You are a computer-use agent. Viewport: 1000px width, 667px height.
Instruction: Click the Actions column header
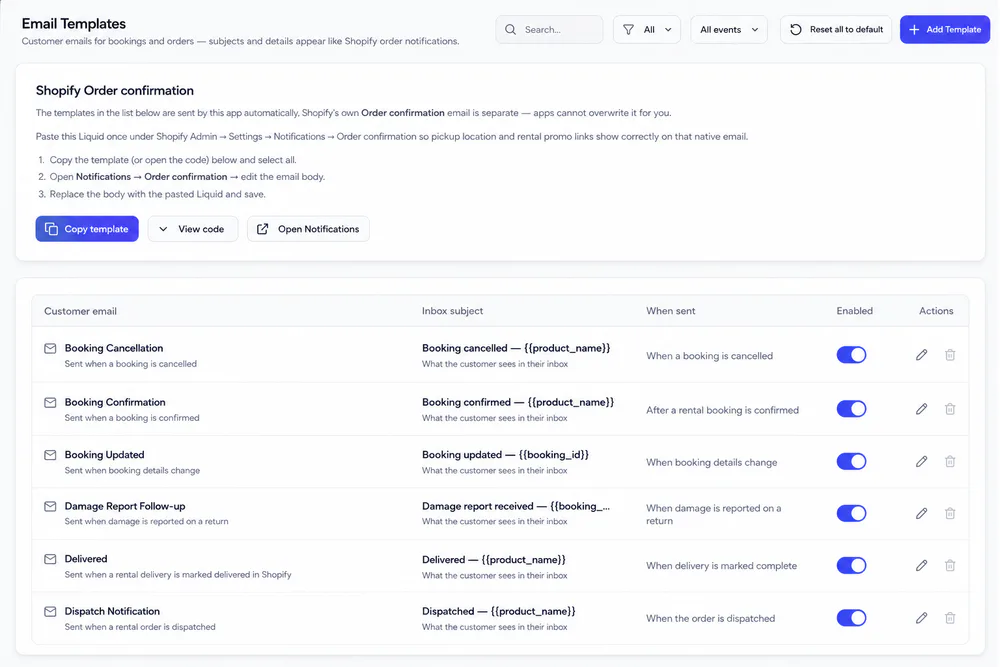(936, 311)
